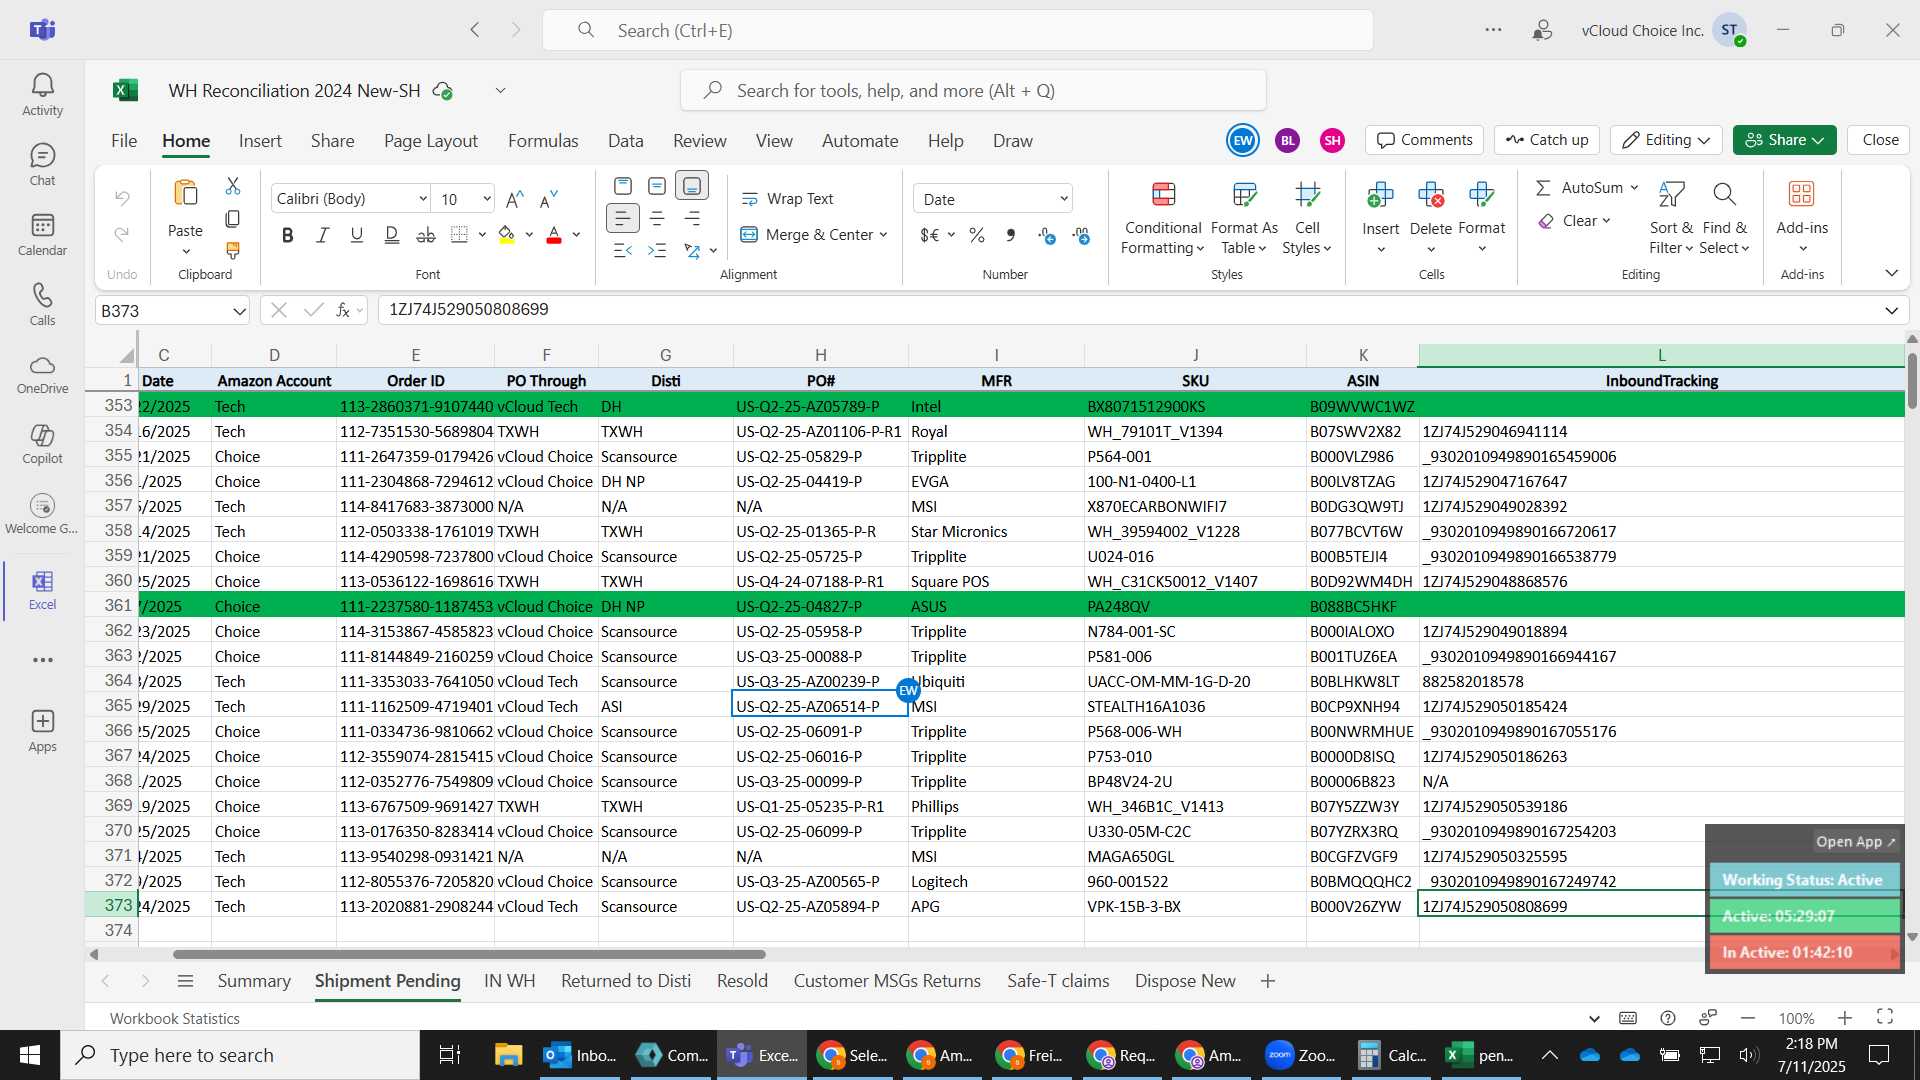Toggle middle align
This screenshot has height=1080, width=1920.
657,186
